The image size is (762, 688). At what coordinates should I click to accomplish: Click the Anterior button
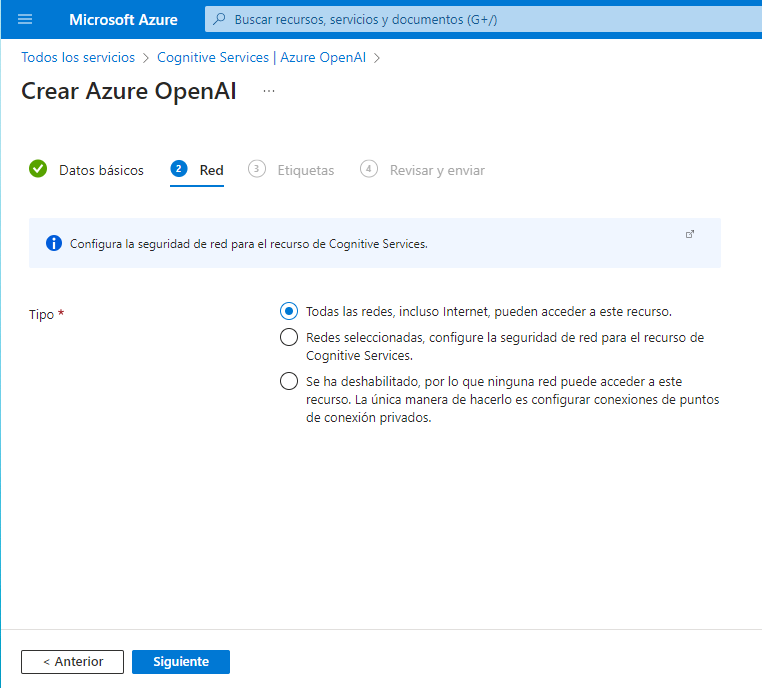[x=72, y=662]
